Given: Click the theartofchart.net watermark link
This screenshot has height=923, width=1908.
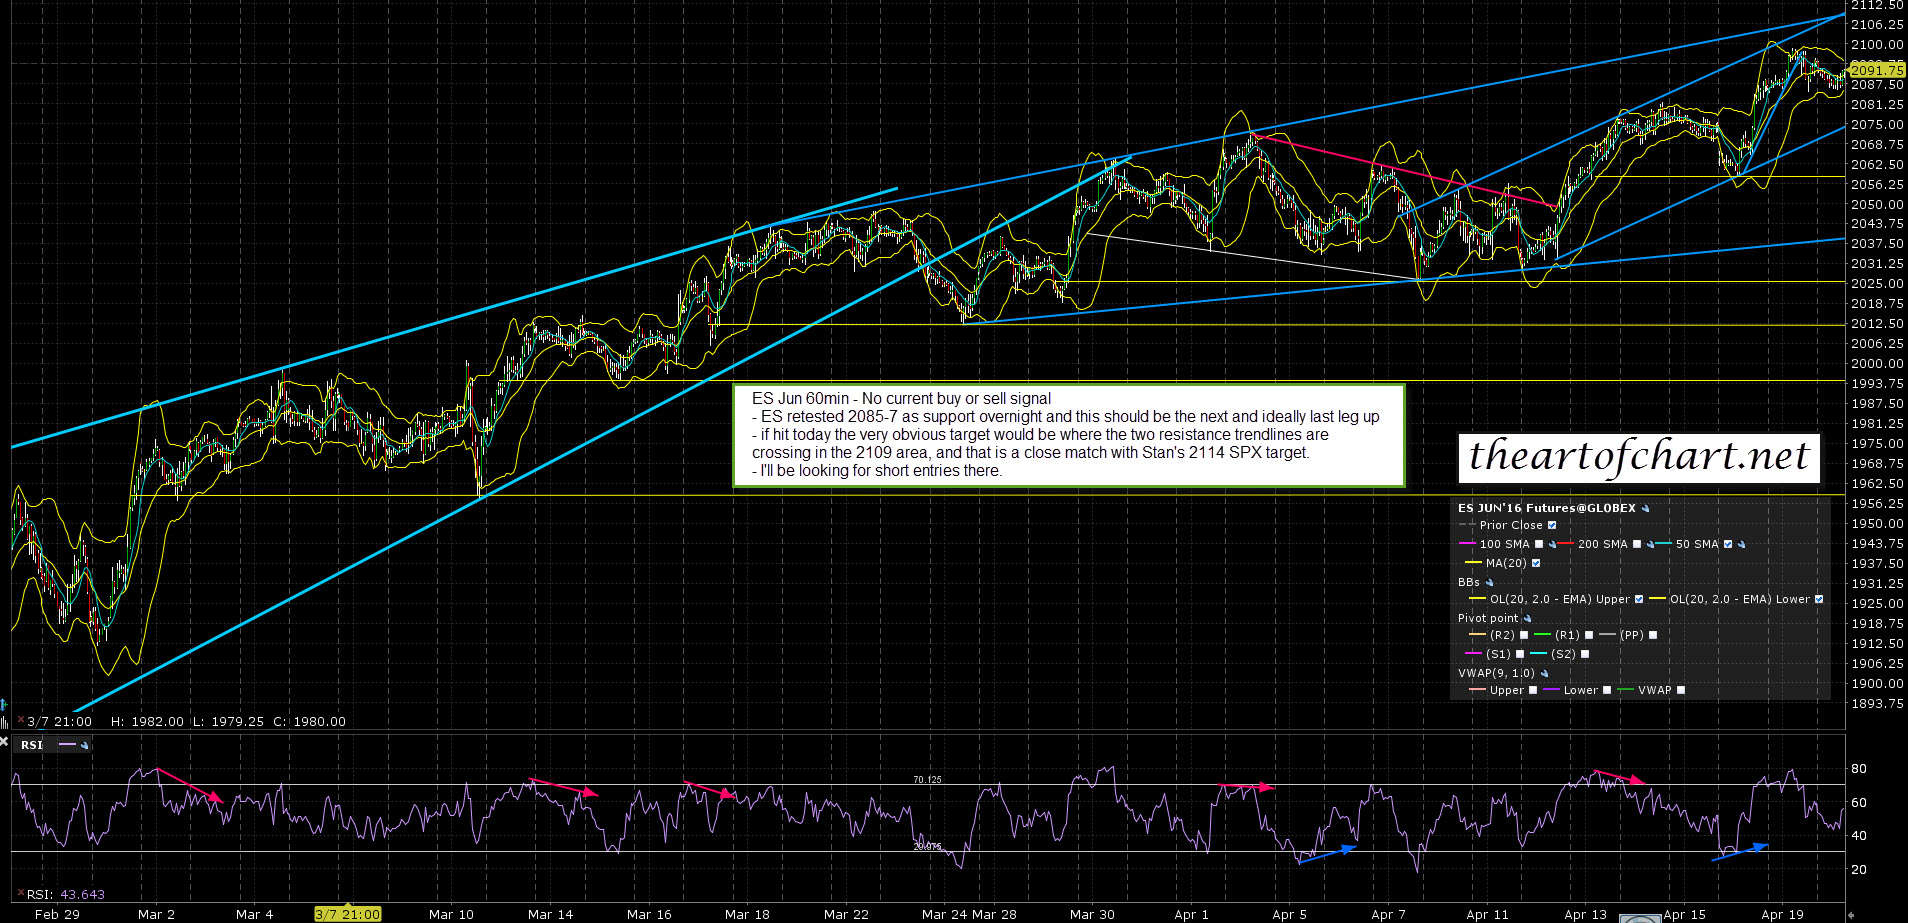Looking at the screenshot, I should 1638,456.
